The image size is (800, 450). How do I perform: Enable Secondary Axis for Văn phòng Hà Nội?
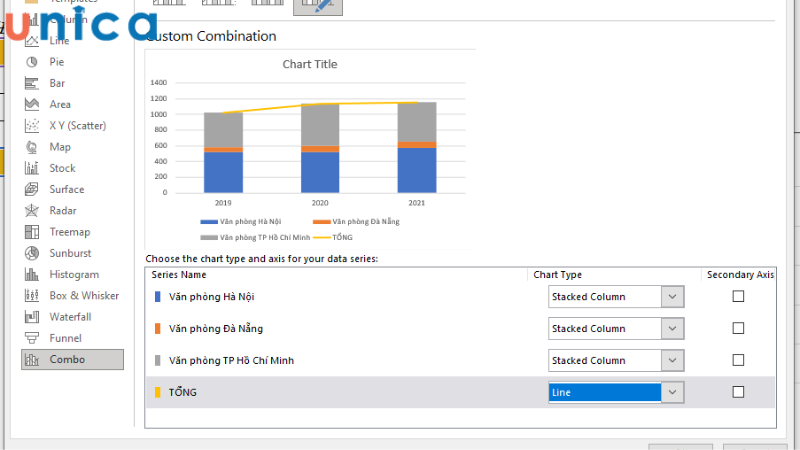coord(738,296)
